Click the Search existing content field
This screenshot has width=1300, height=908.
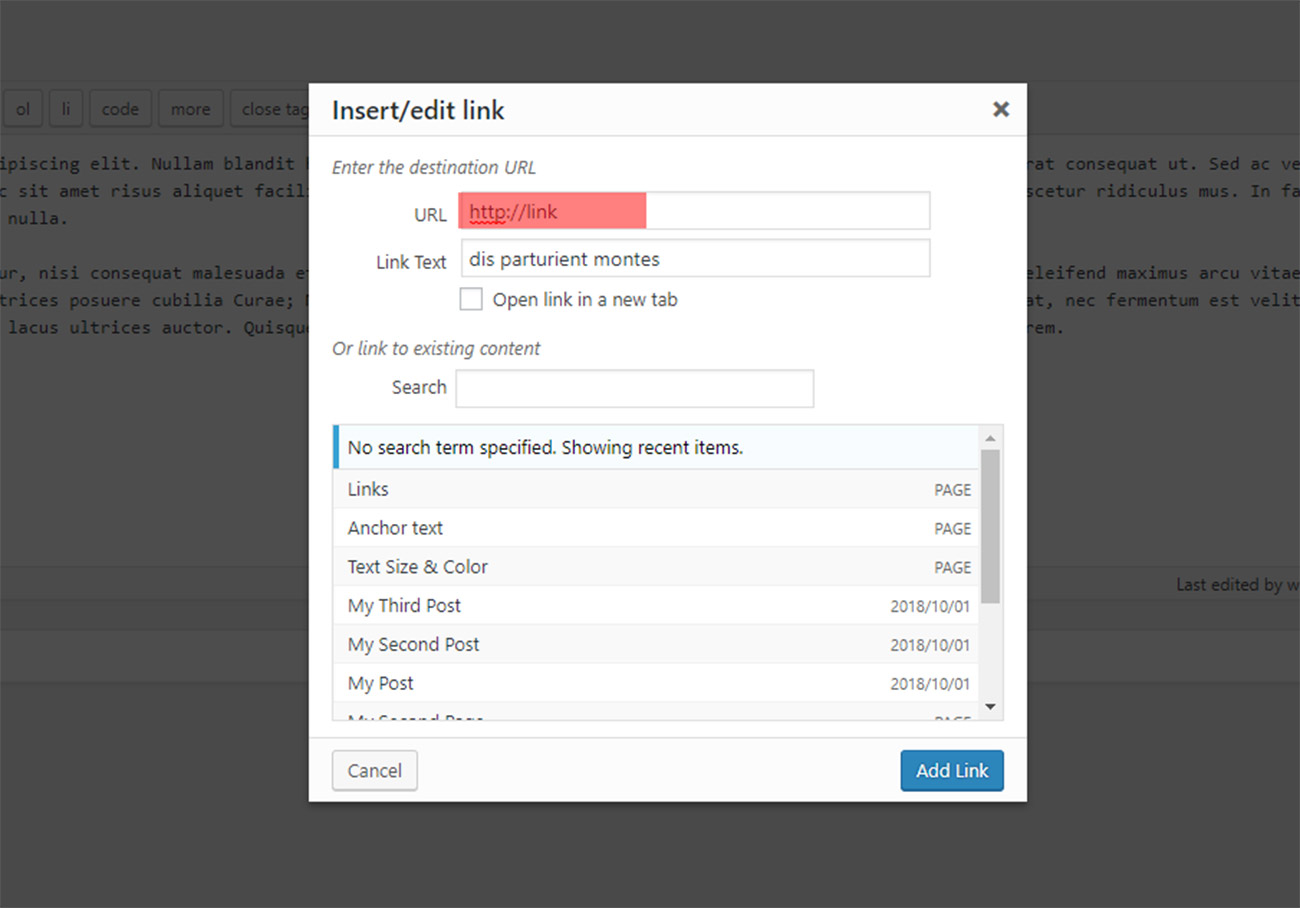click(634, 388)
